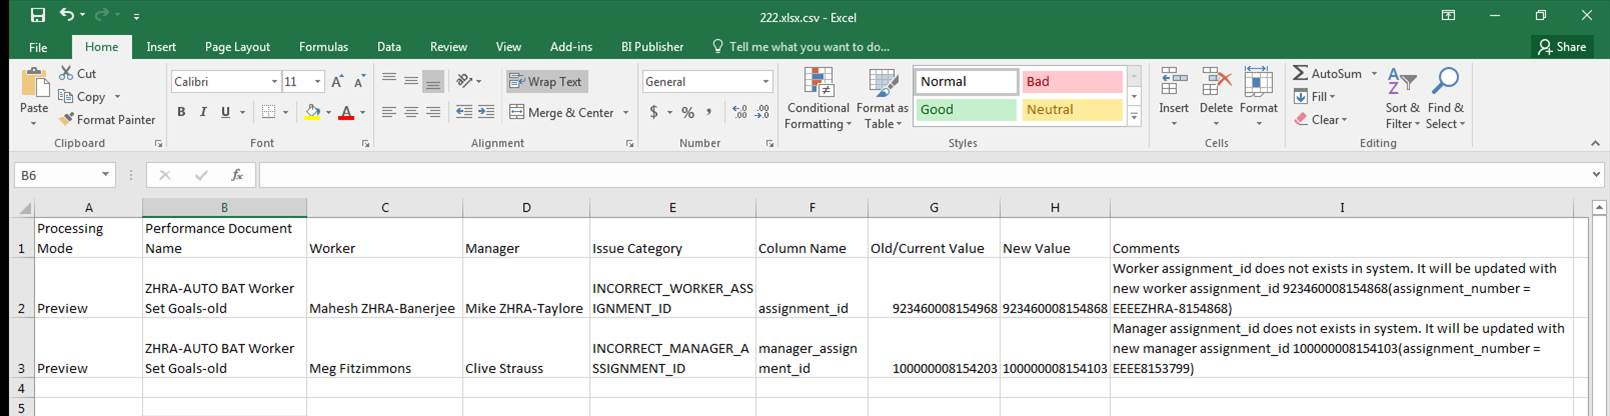Click the Format Painter brush icon
Viewport: 1610px width, 416px height.
67,119
